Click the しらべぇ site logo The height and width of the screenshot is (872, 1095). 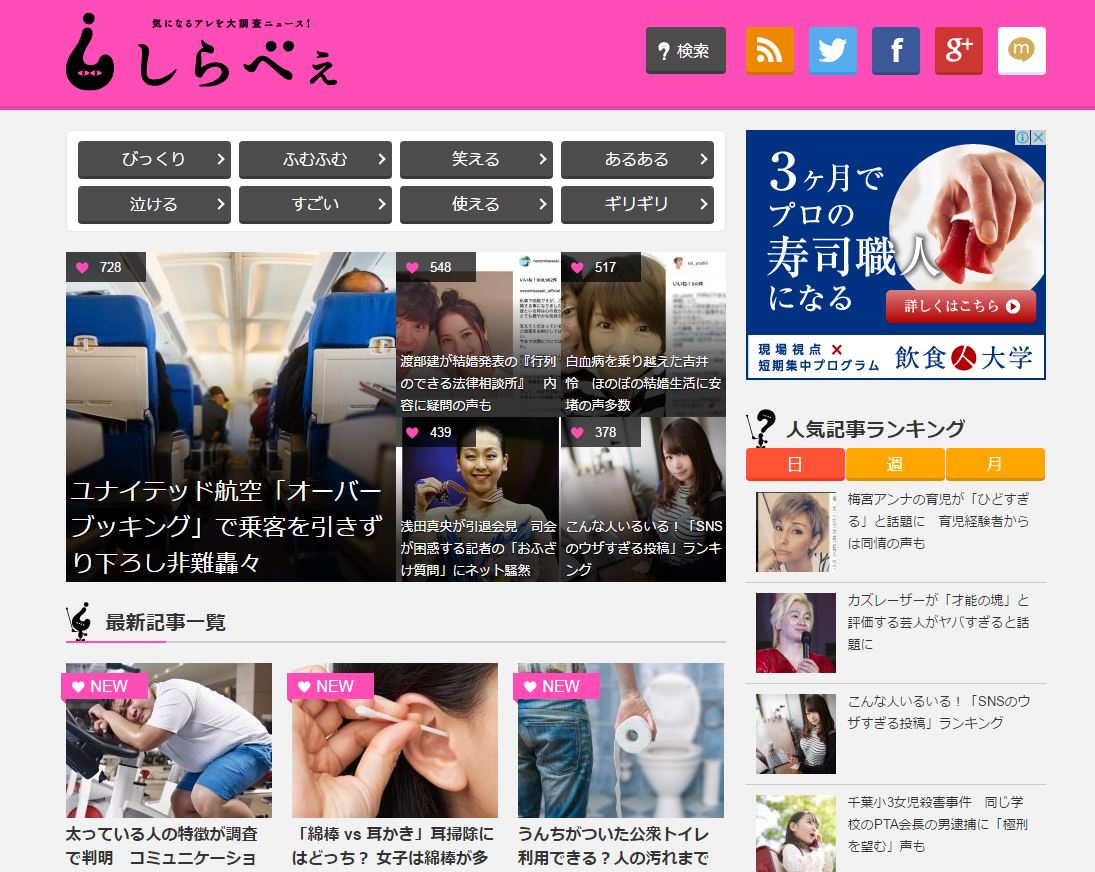click(202, 52)
